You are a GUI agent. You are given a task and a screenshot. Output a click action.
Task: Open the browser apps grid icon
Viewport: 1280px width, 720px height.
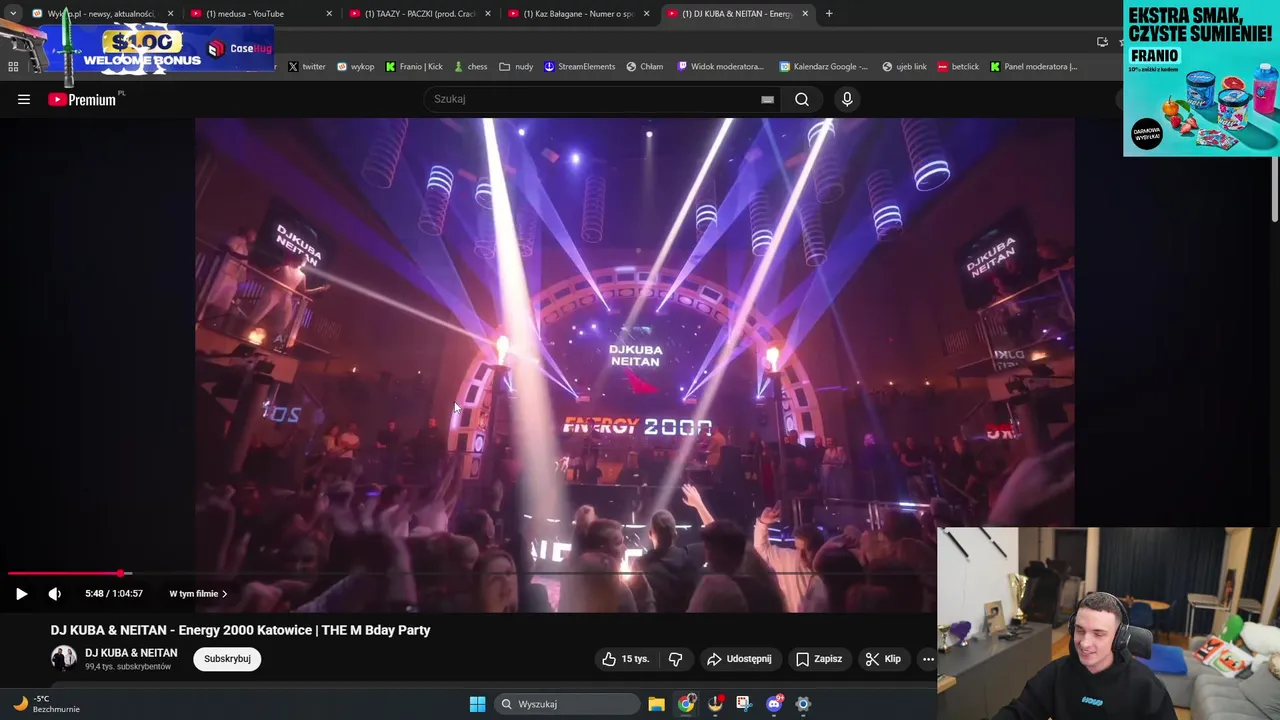tap(13, 67)
